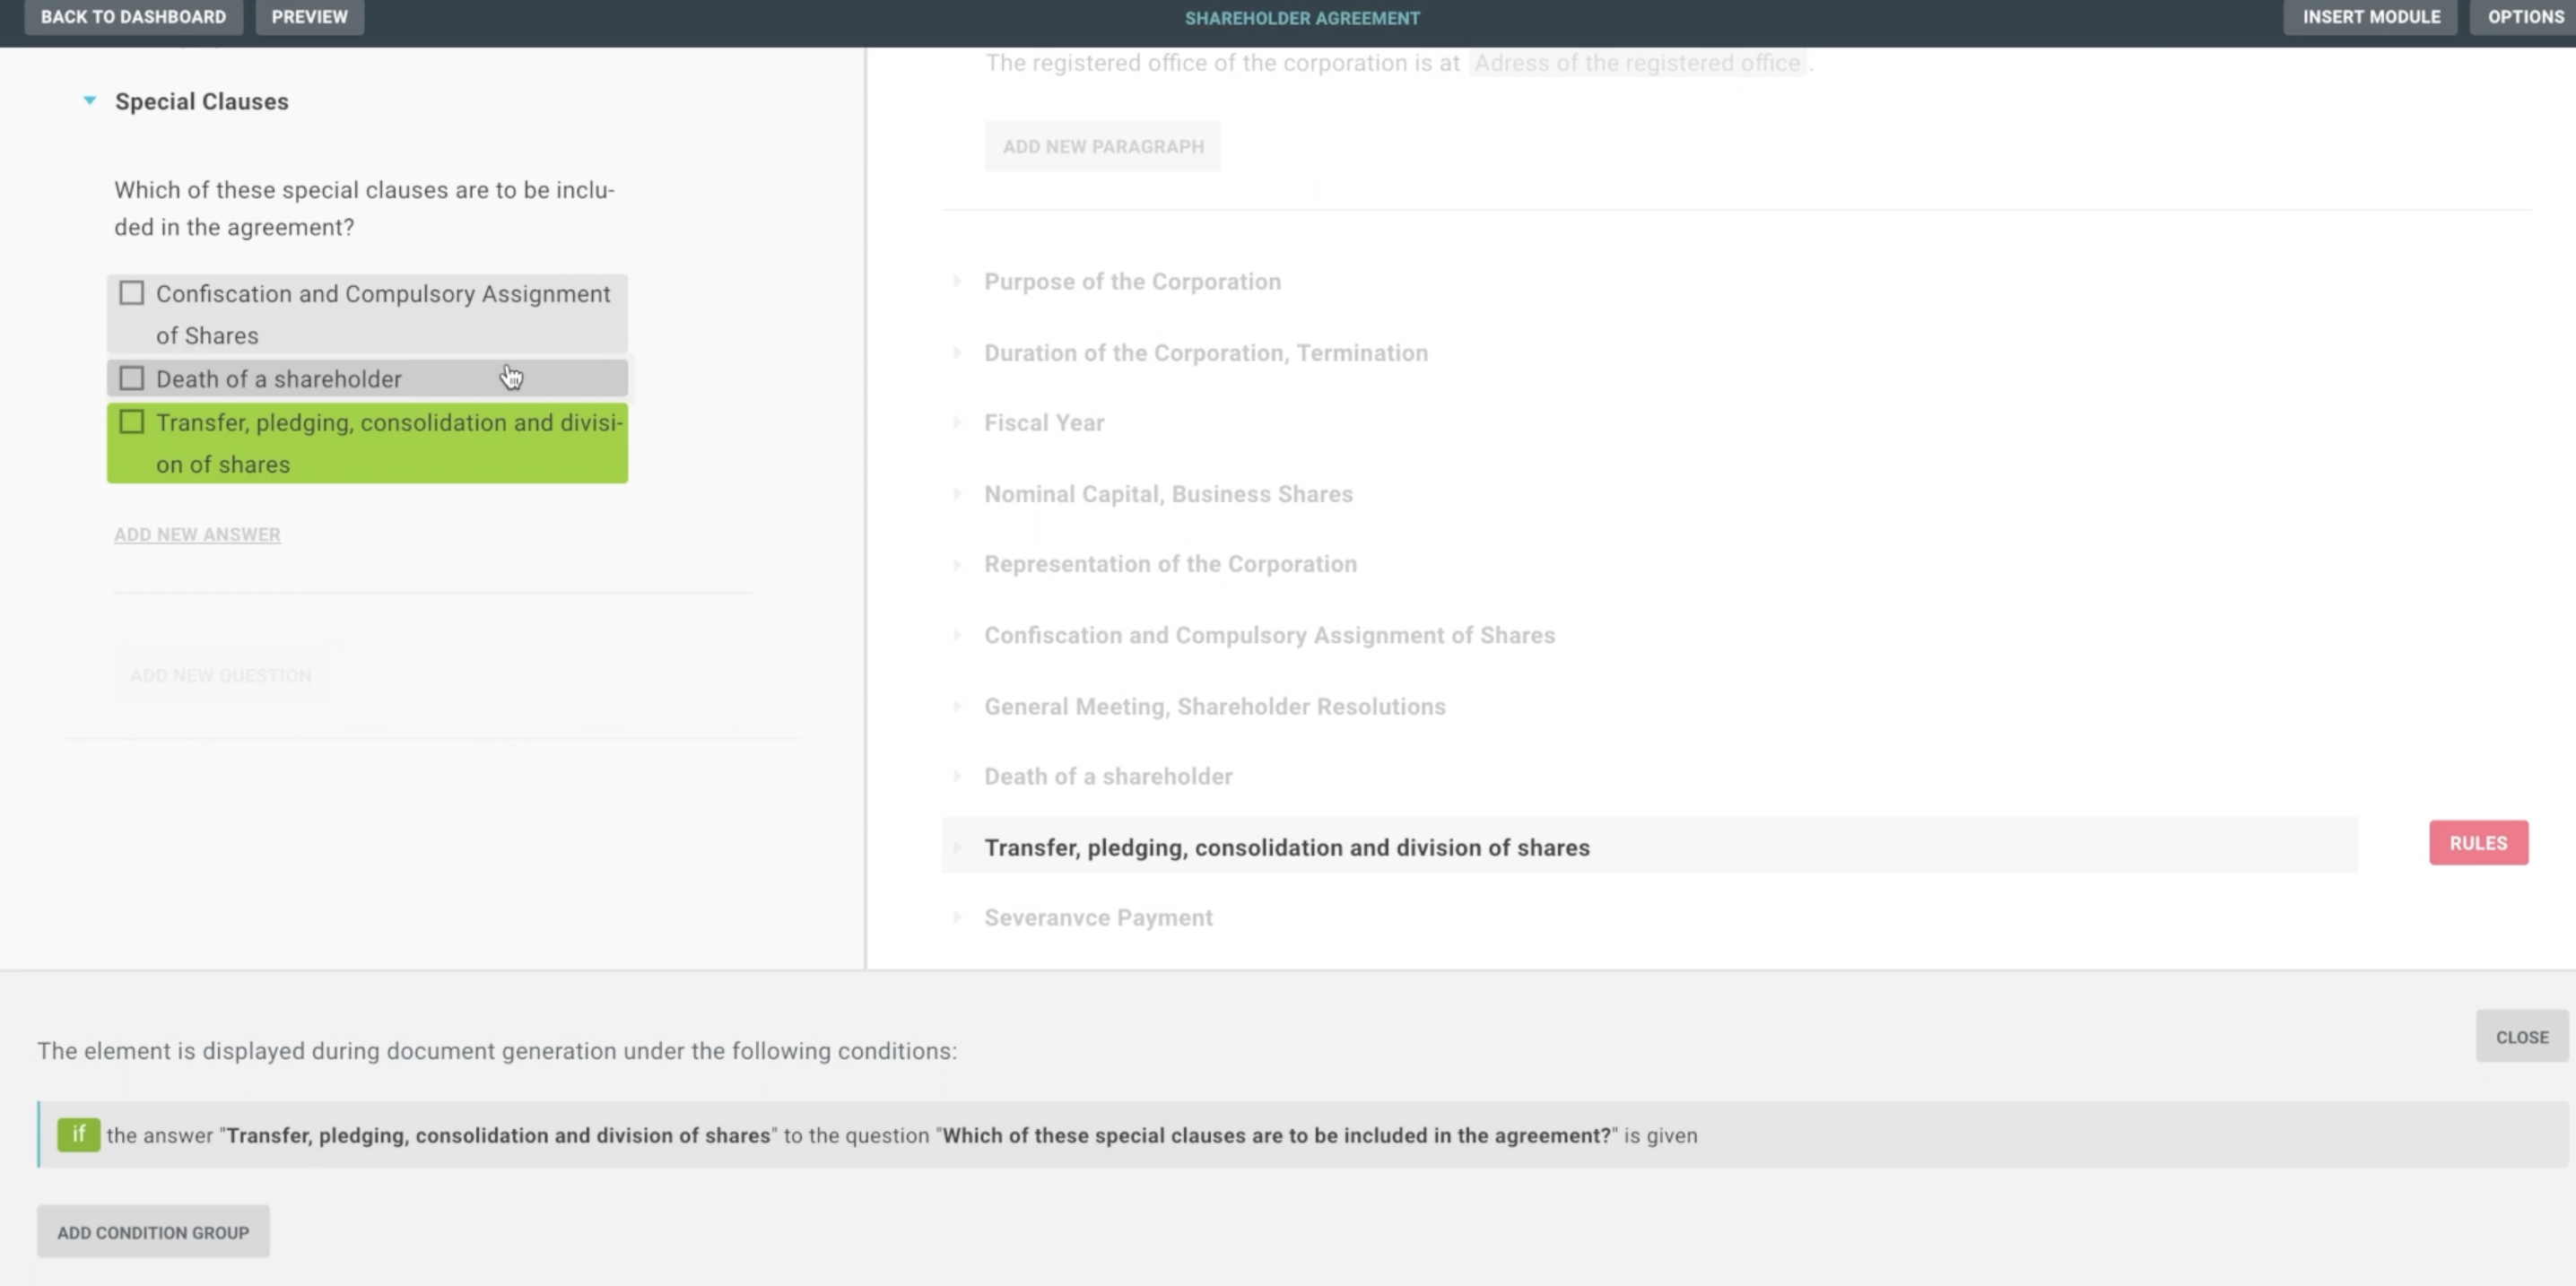2576x1286 pixels.
Task: Click the green 'if' condition badge
Action: [x=78, y=1135]
